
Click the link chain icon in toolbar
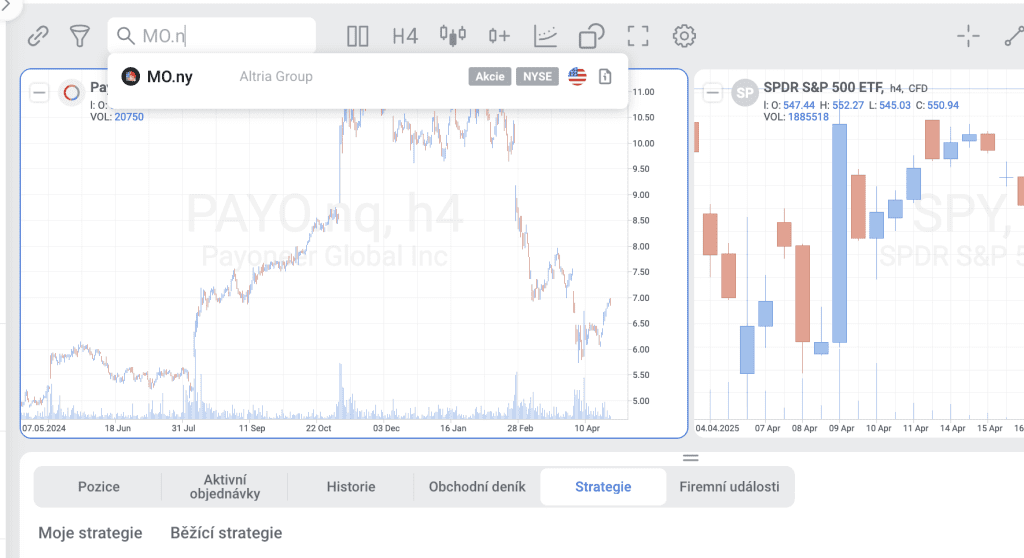coord(38,36)
